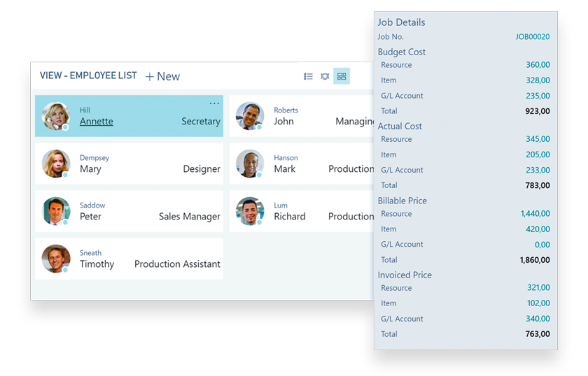Open Invoiced Price G/L Account value 340,00
The height and width of the screenshot is (376, 588).
538,319
